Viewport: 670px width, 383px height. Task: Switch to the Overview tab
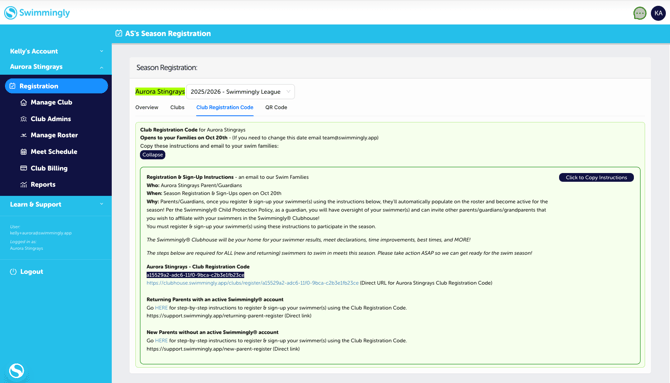147,107
